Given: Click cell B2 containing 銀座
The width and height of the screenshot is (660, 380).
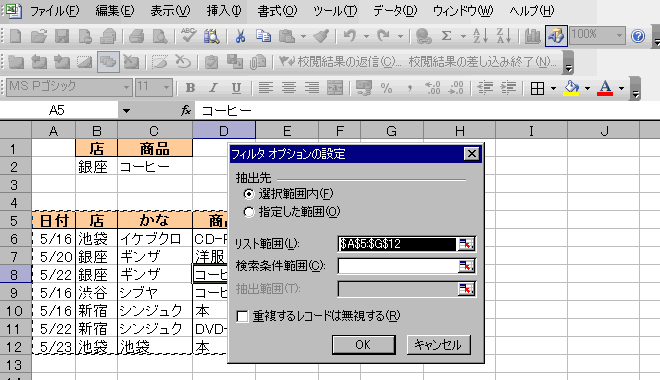Looking at the screenshot, I should (96, 167).
